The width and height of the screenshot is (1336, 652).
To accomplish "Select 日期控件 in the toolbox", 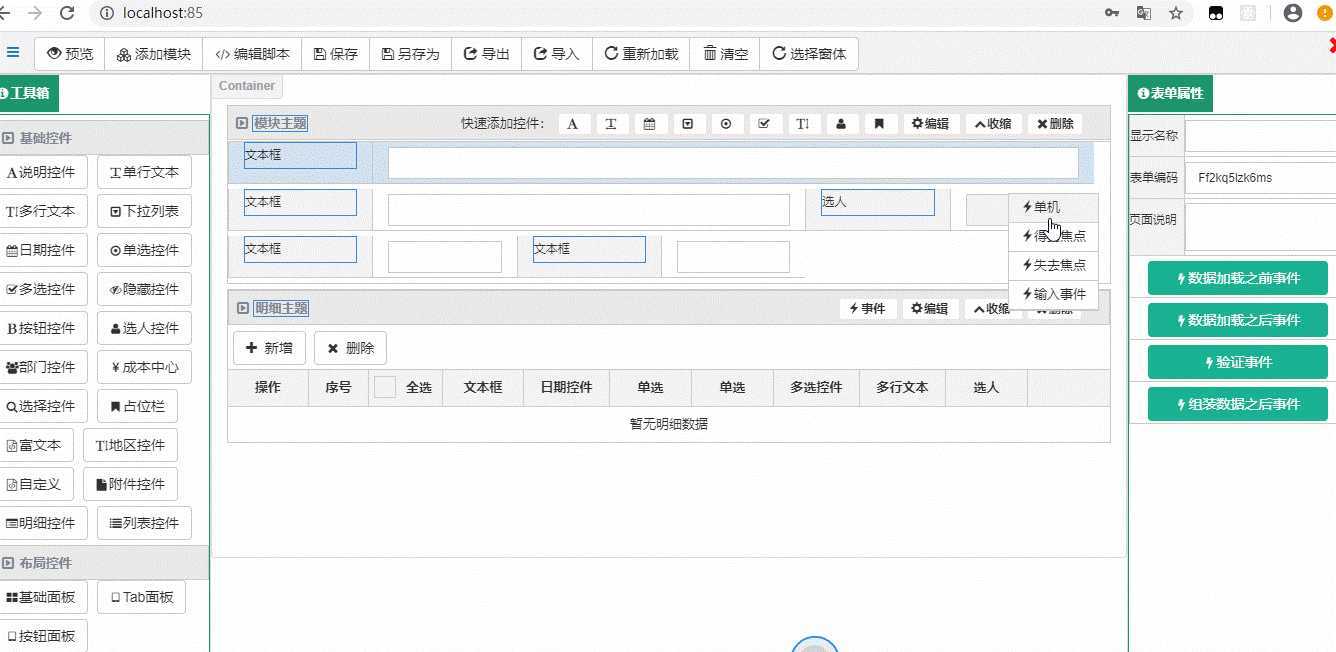I will pos(42,250).
